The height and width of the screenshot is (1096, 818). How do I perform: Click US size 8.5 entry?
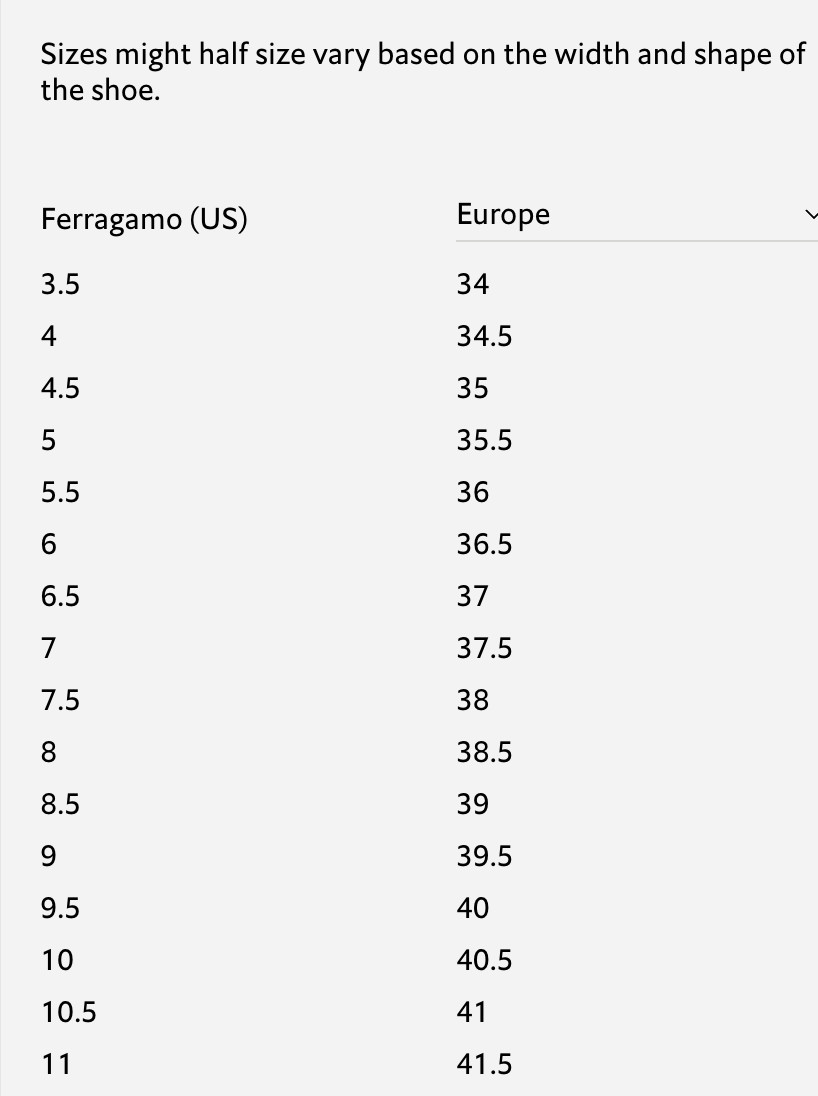pos(60,805)
